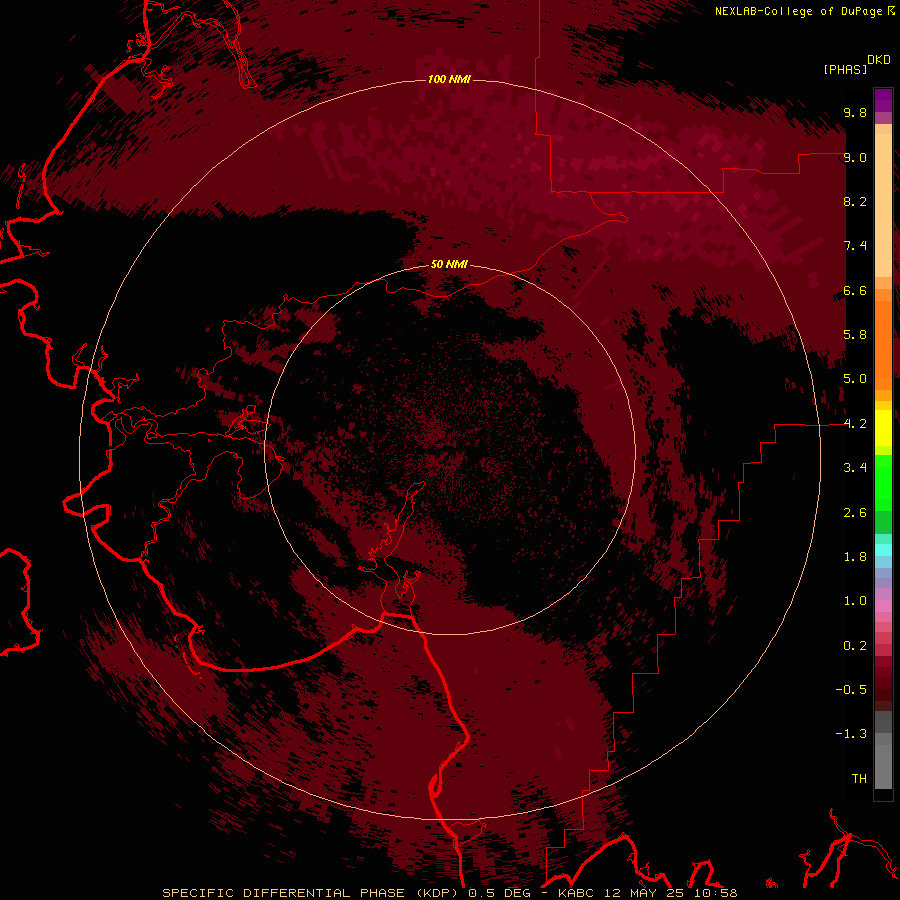Click the DKD label above the color scale
The width and height of the screenshot is (900, 900).
click(x=879, y=60)
